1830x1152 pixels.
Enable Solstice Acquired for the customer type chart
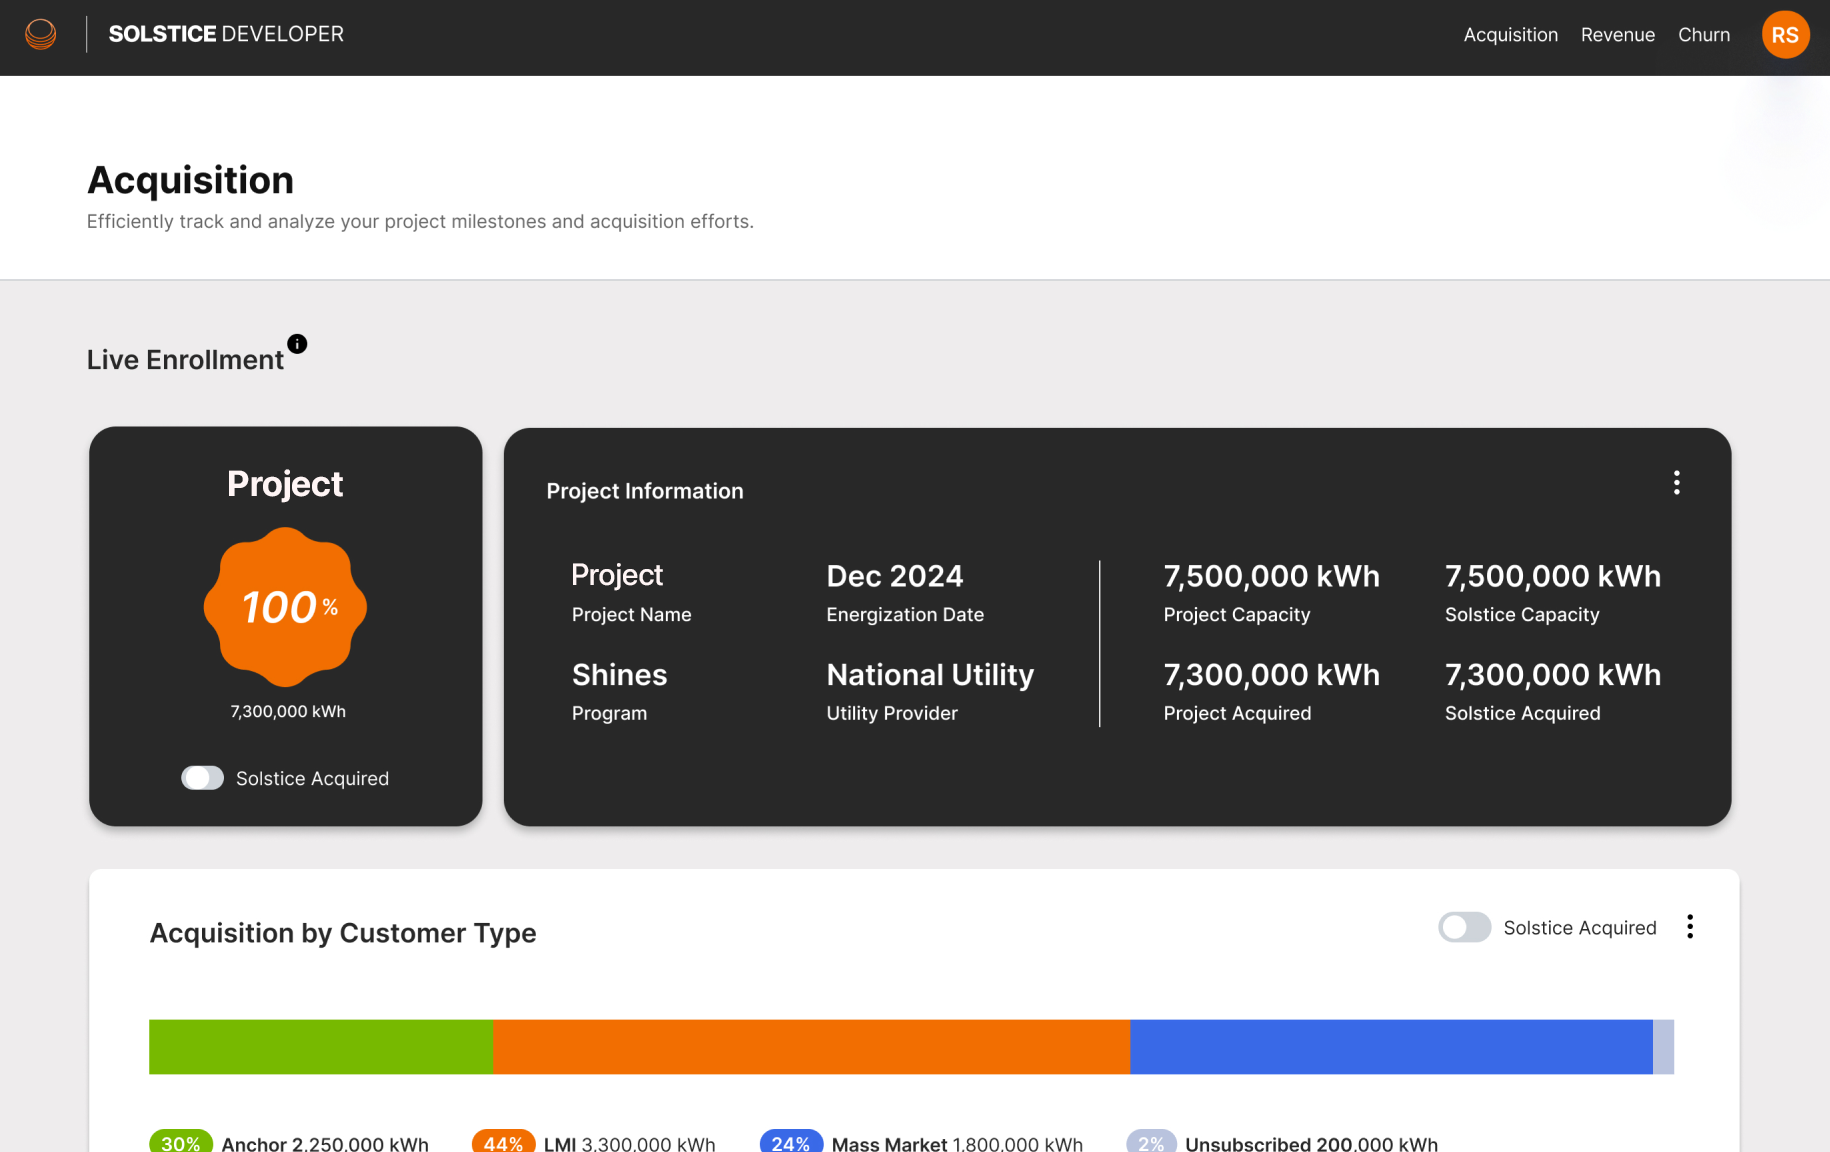(x=1464, y=927)
